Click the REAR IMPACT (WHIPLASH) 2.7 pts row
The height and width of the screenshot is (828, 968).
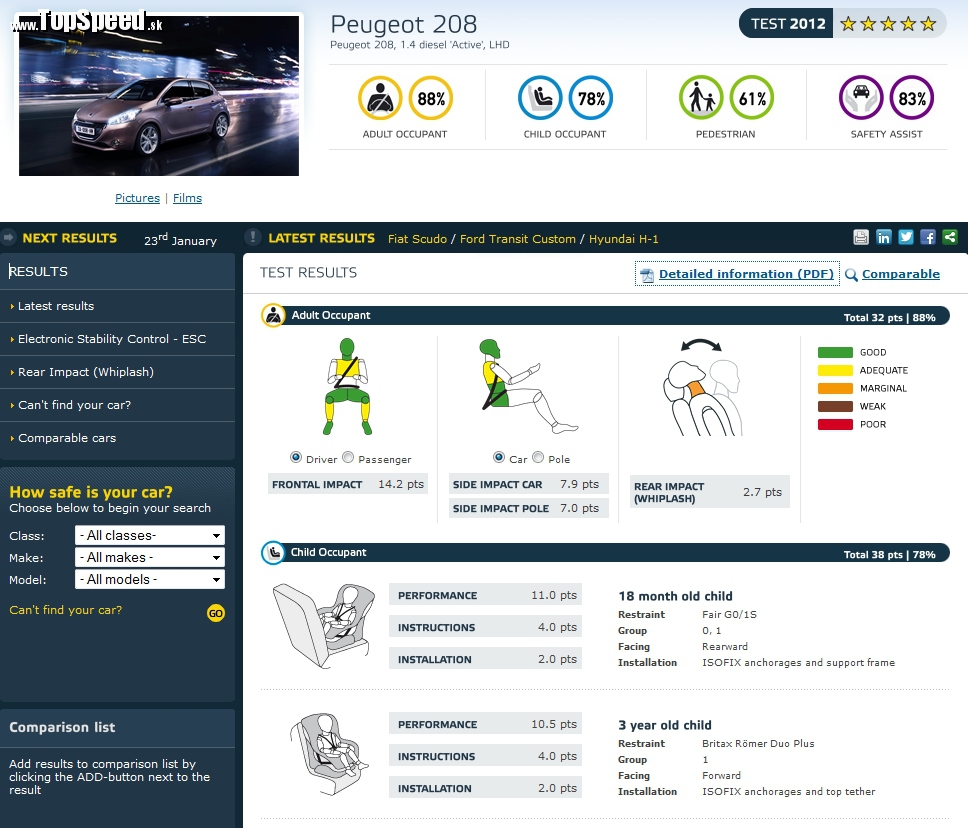point(710,492)
